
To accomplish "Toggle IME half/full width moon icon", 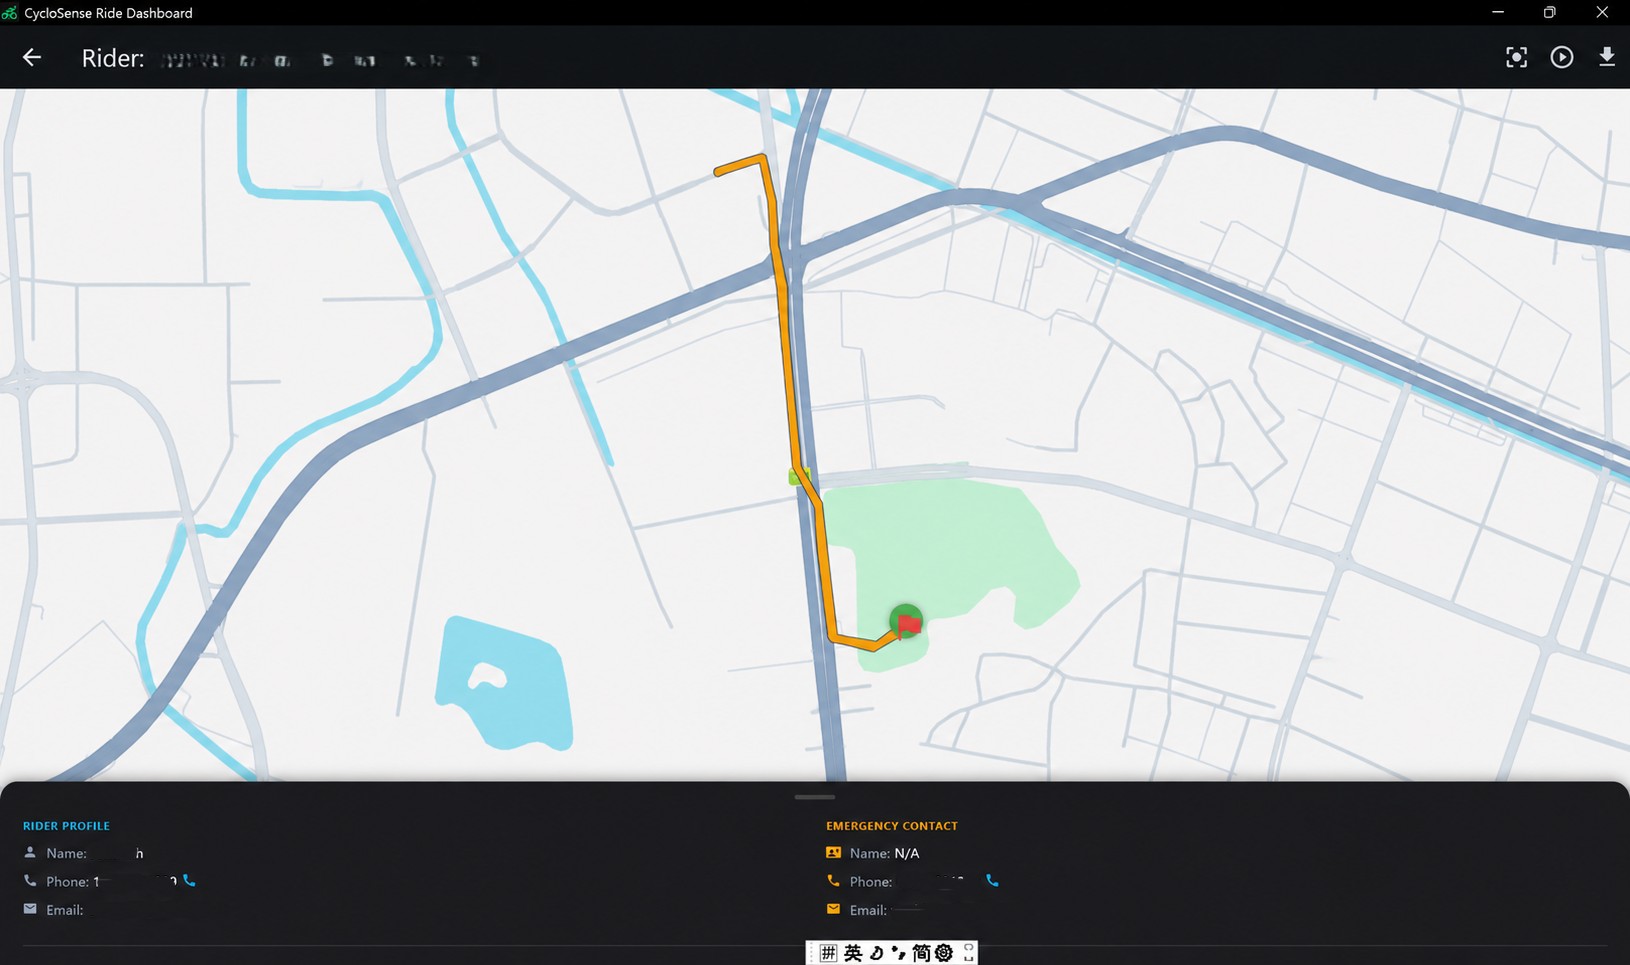I will point(876,953).
